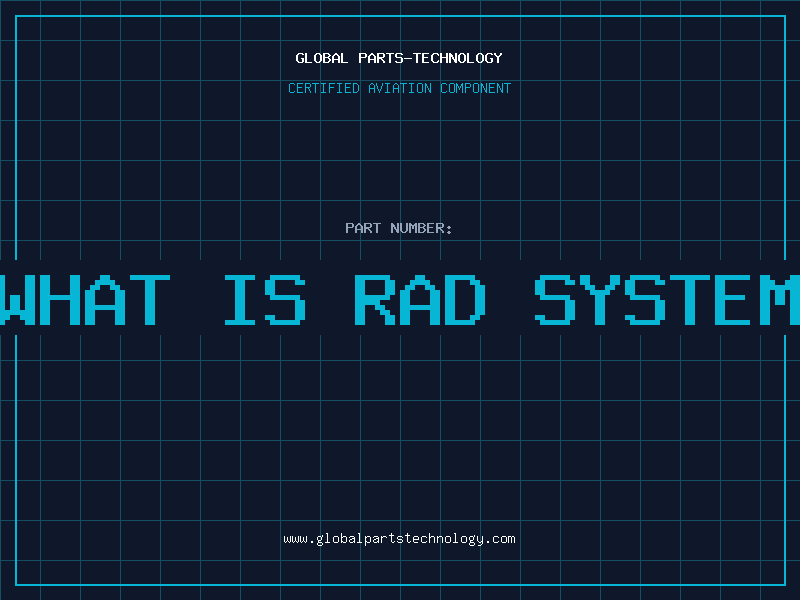Click the PART NUMBER: label
800x600 pixels.
(x=399, y=228)
